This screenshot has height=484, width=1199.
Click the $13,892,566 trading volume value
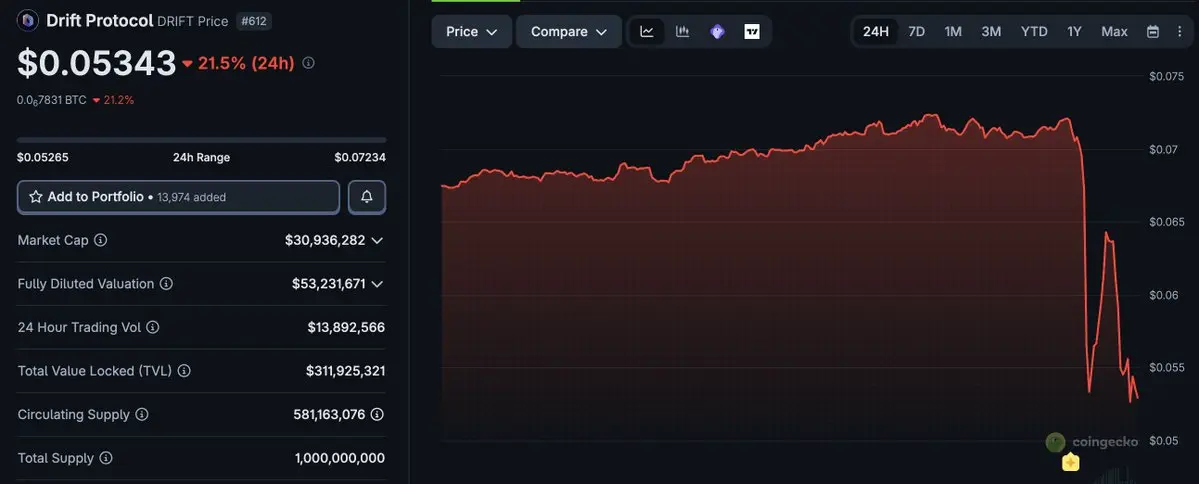point(346,327)
